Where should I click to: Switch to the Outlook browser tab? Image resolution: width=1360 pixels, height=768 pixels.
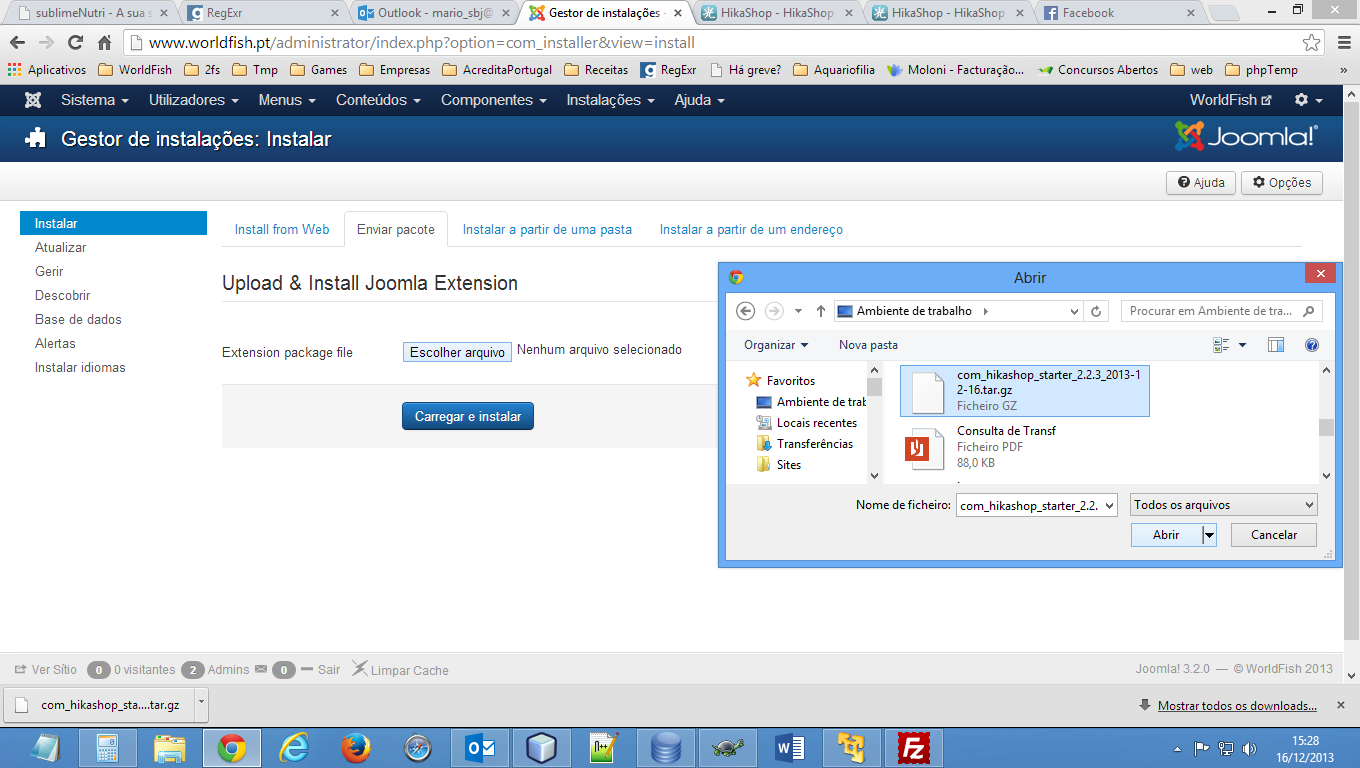(x=436, y=13)
